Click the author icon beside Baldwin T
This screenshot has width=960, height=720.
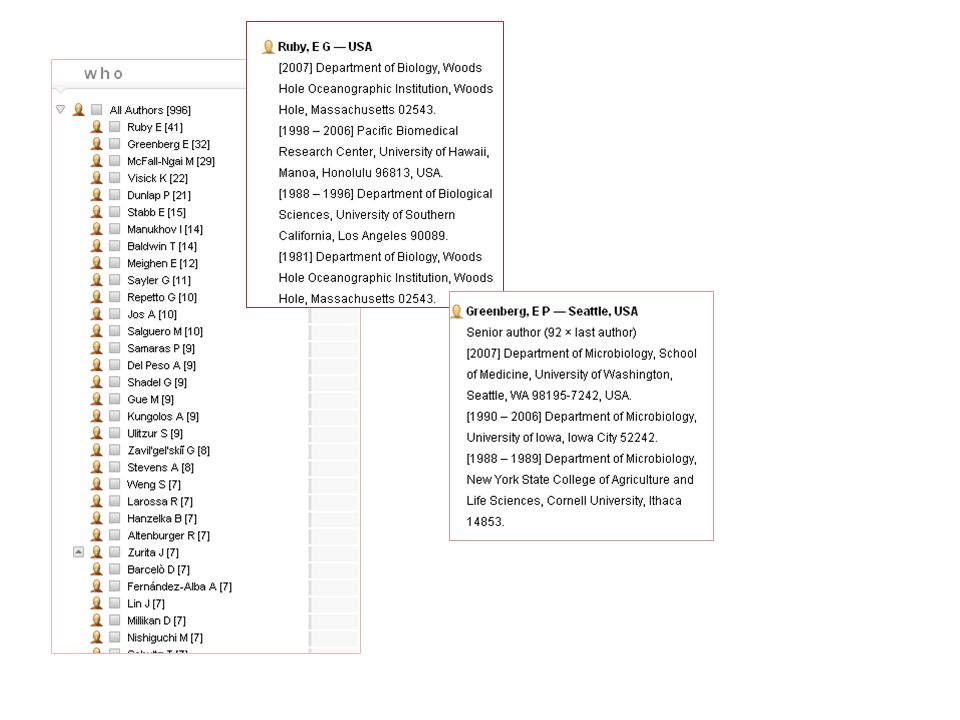pos(97,246)
